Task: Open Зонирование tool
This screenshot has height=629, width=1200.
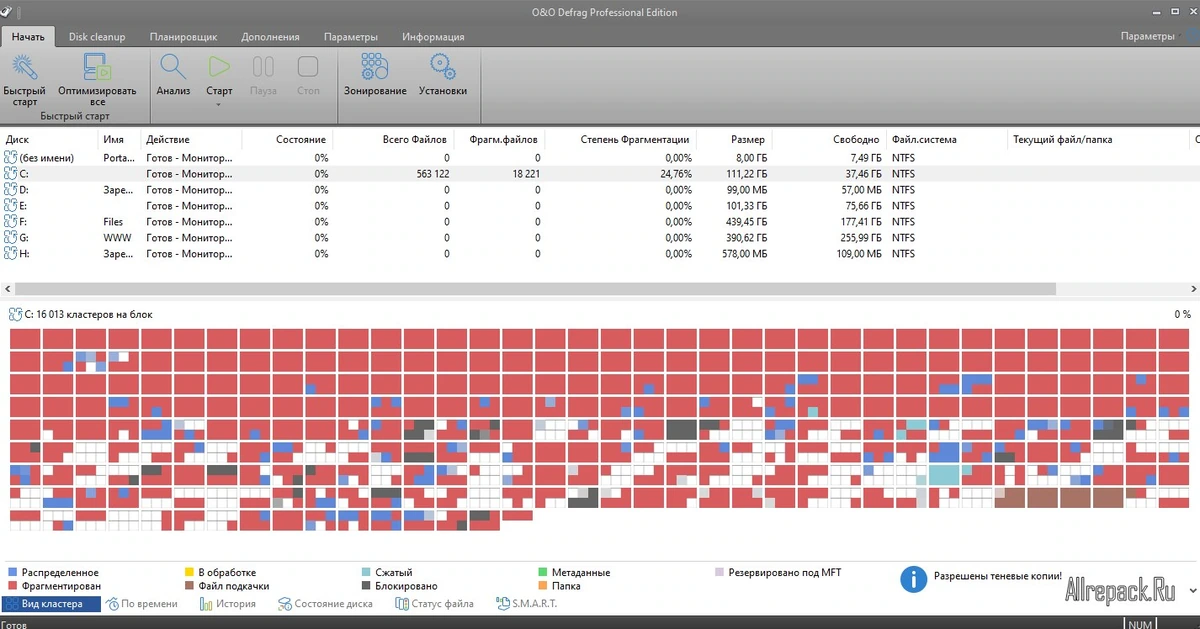Action: click(x=375, y=67)
